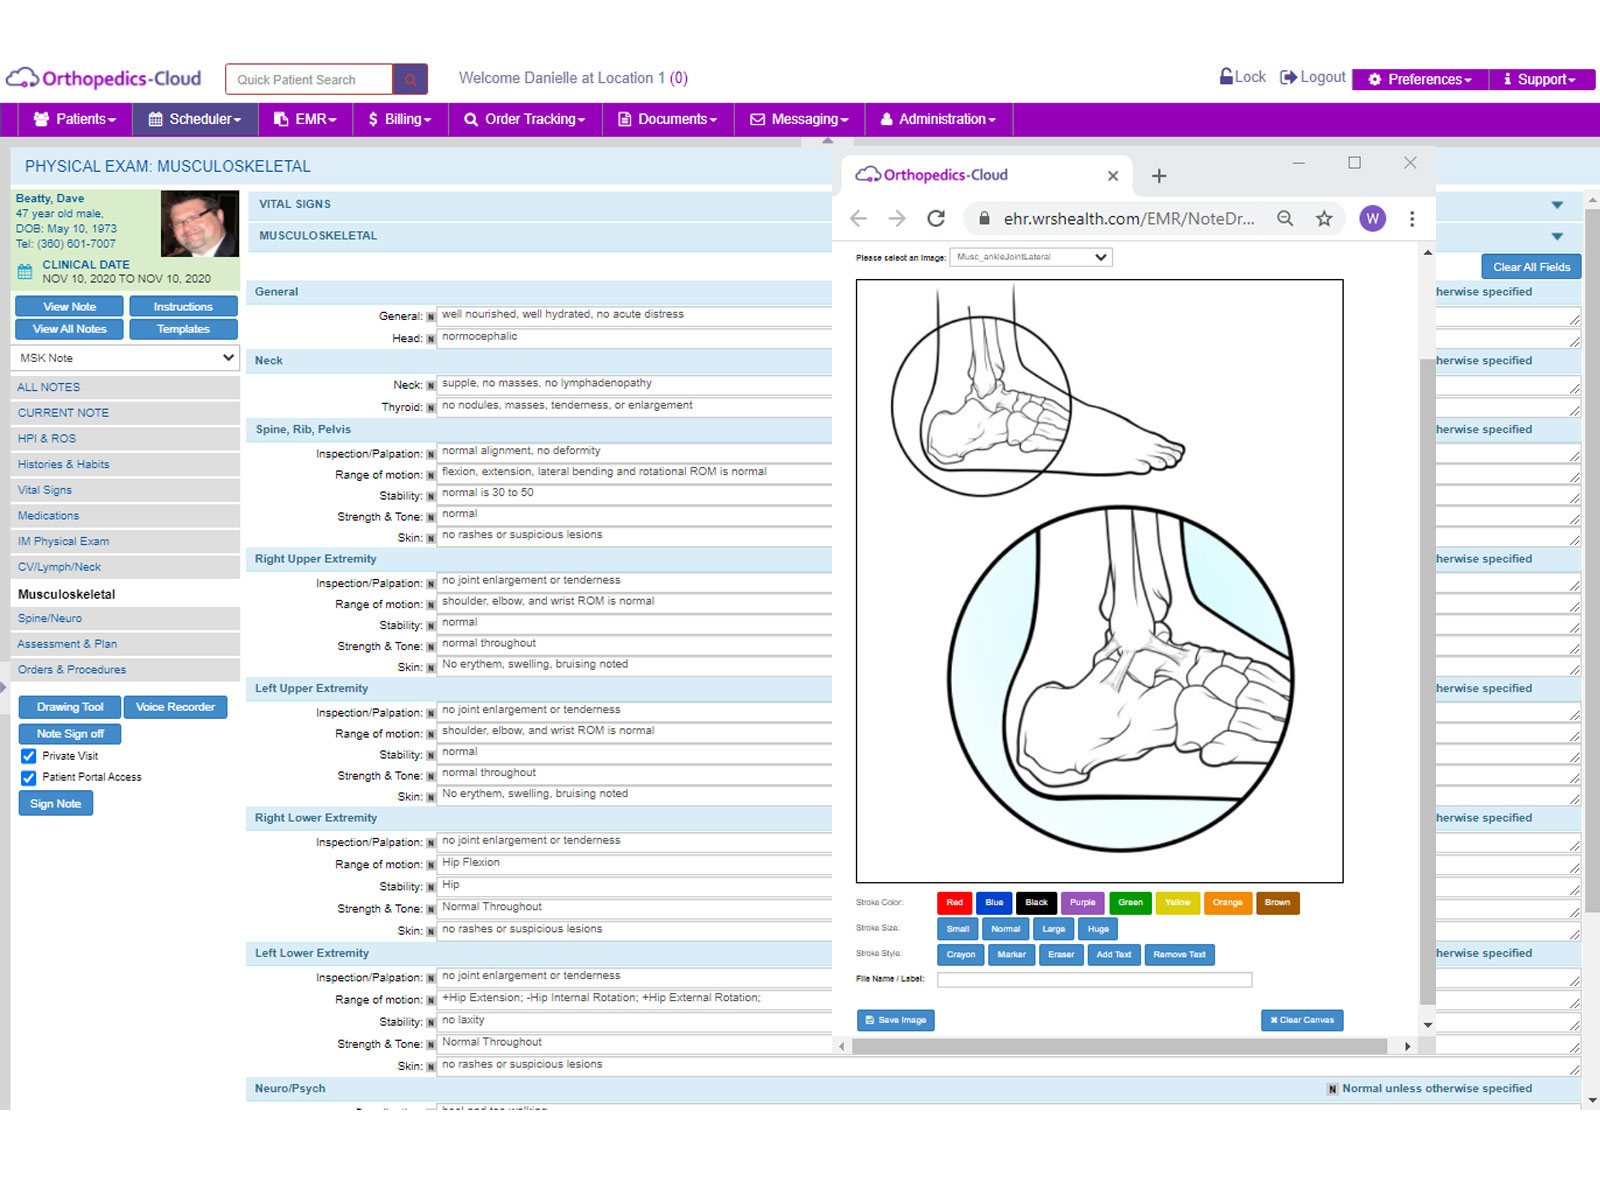Open the EMR menu

[305, 119]
